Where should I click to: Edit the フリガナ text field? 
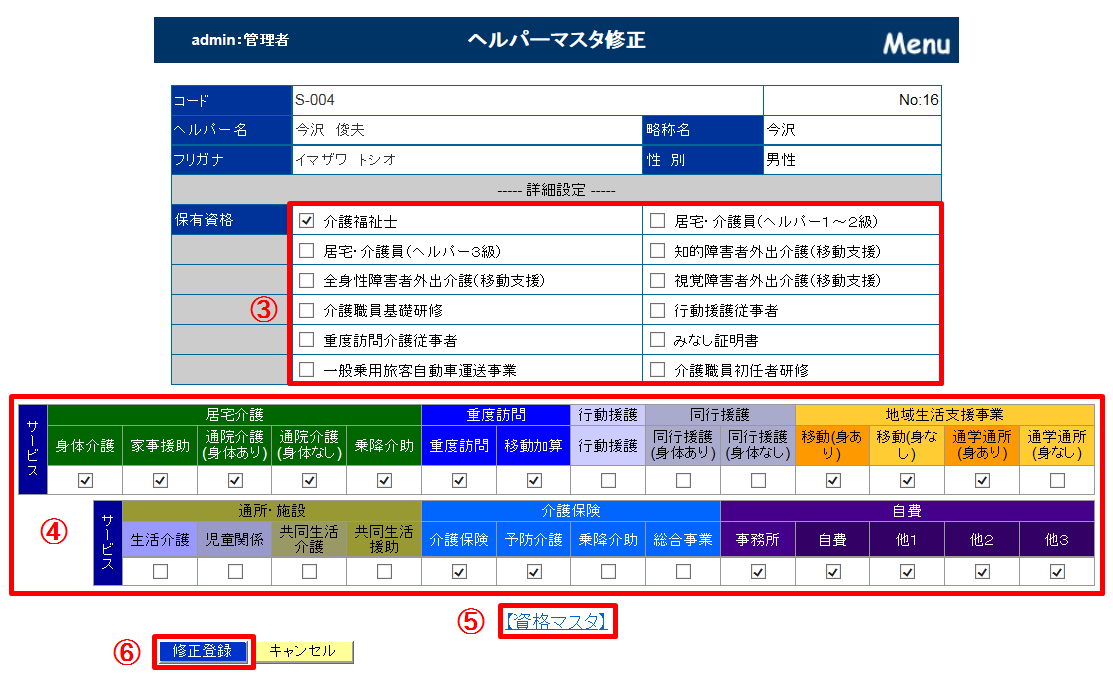(x=466, y=159)
